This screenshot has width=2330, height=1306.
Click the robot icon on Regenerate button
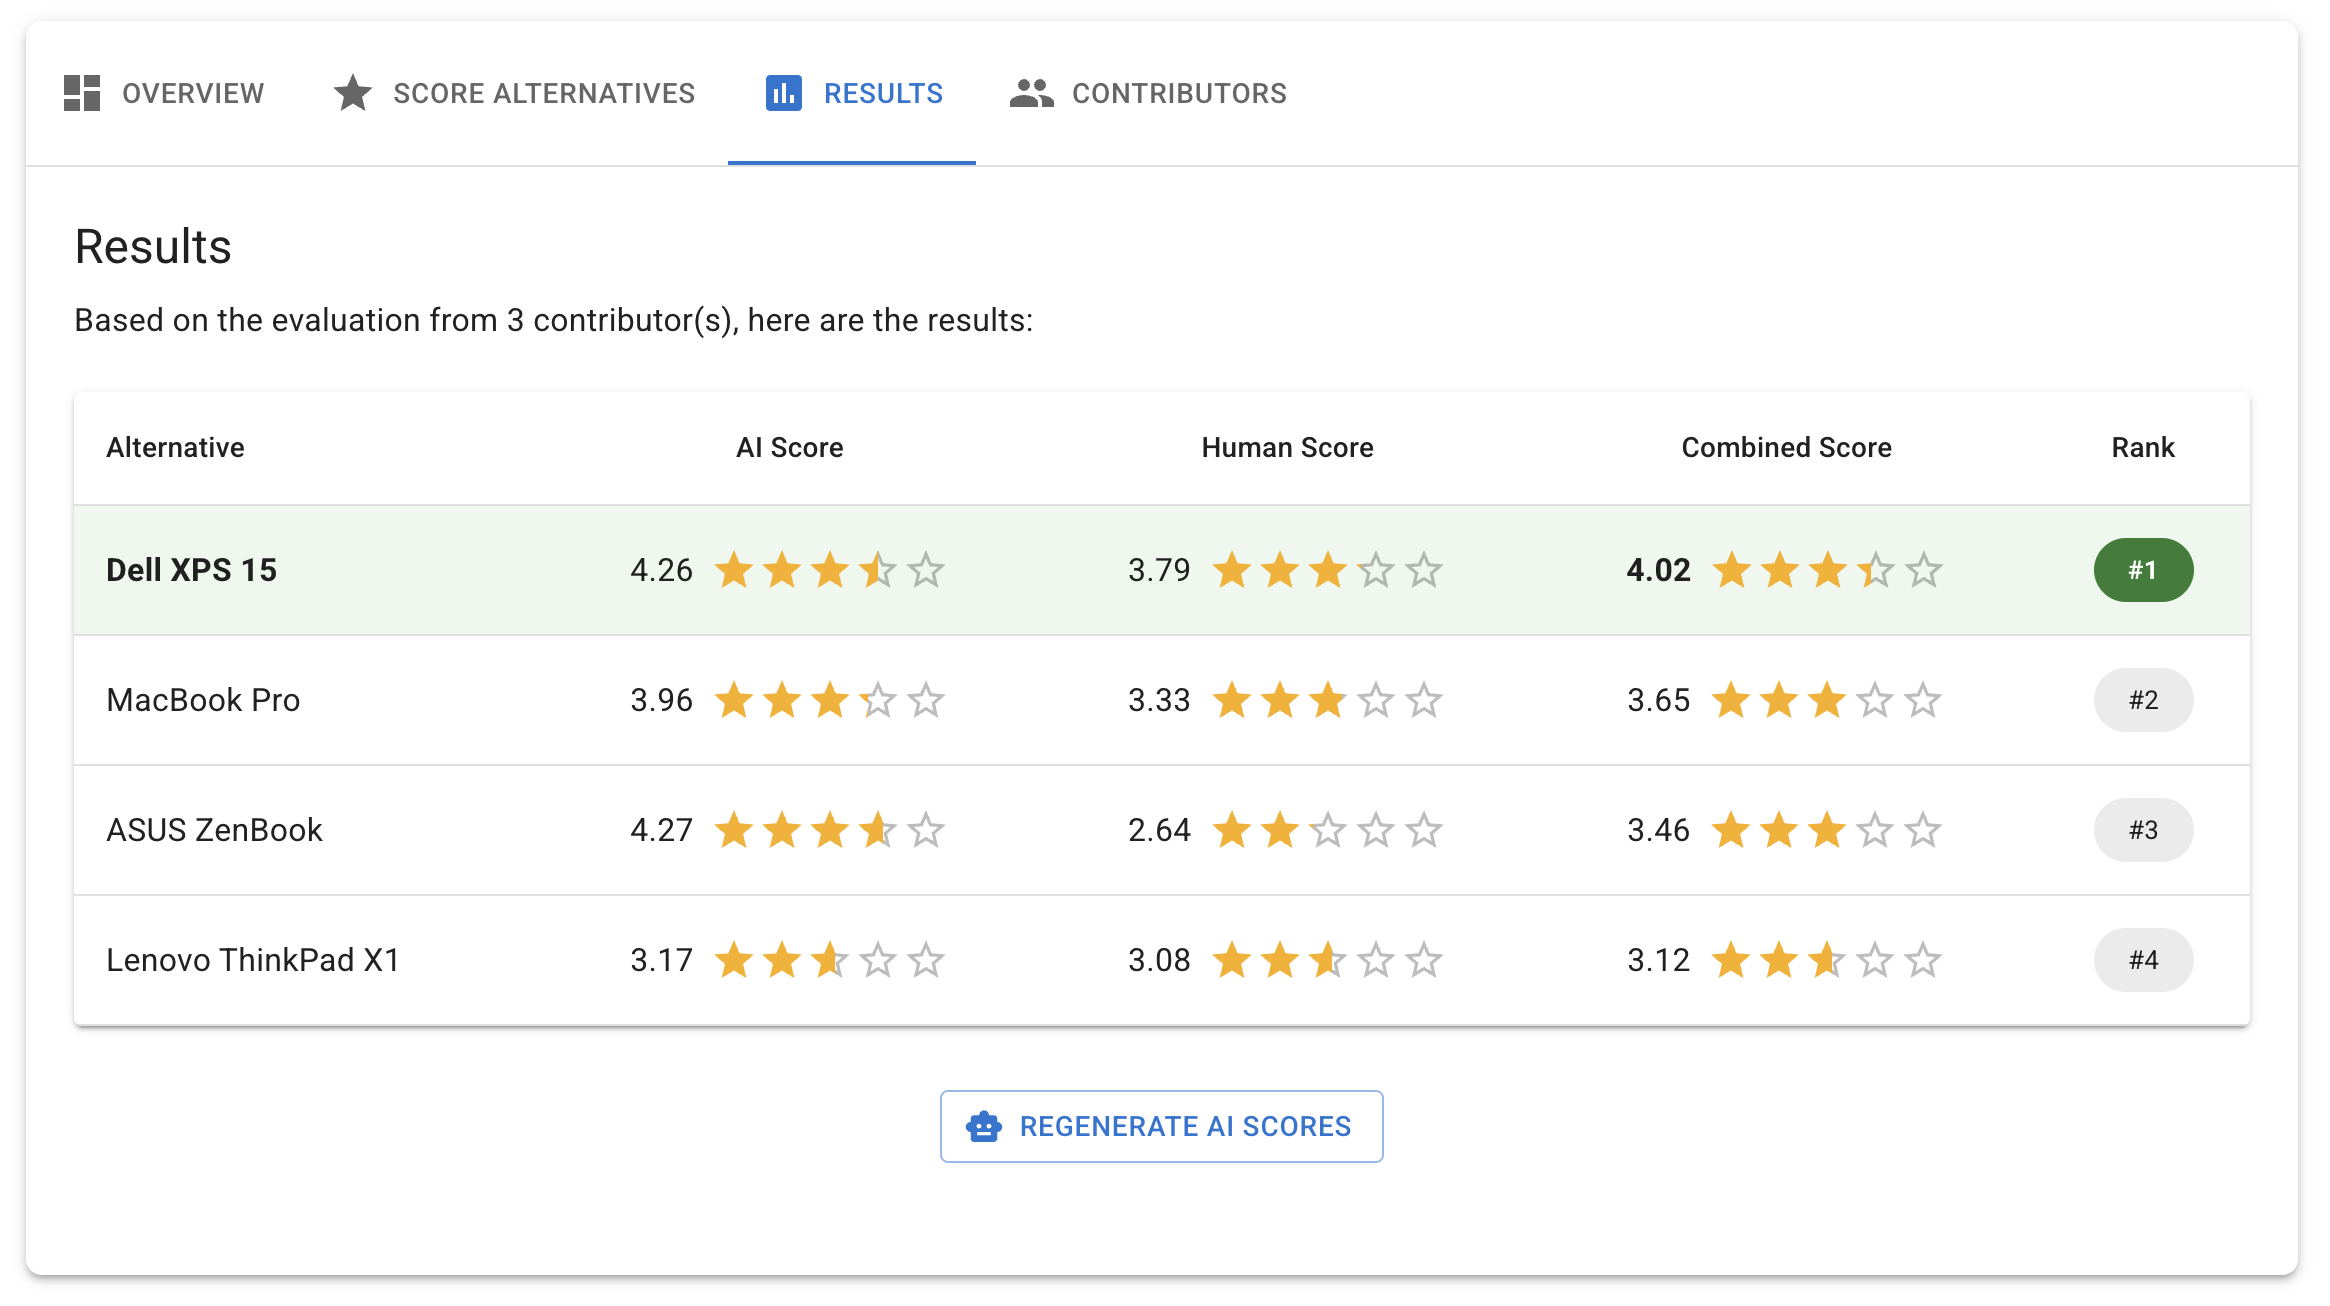coord(984,1126)
